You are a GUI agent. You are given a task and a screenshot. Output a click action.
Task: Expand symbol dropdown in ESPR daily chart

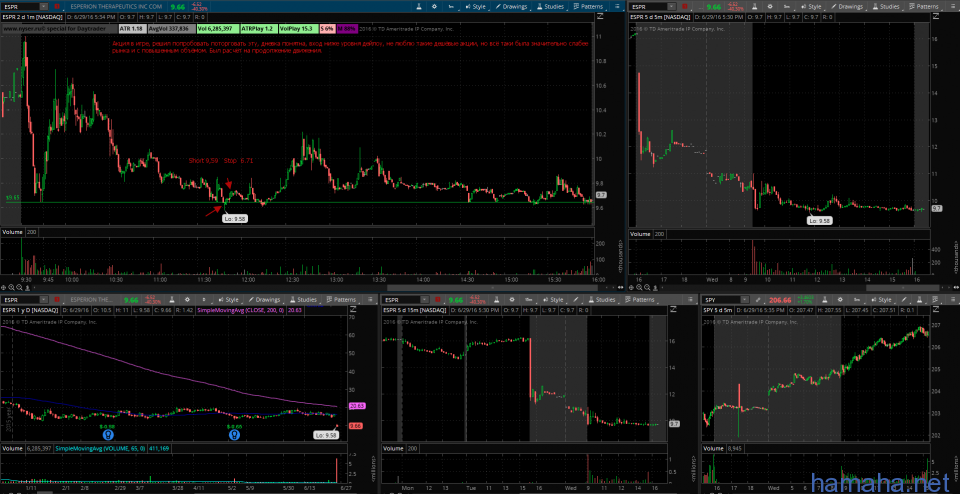[44, 300]
